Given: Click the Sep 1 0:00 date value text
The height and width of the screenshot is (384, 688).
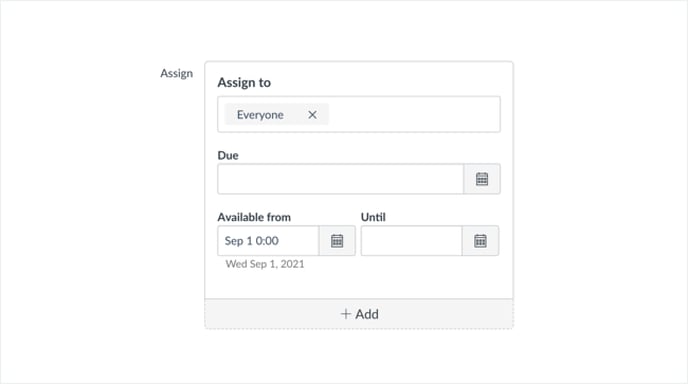Looking at the screenshot, I should coord(251,241).
